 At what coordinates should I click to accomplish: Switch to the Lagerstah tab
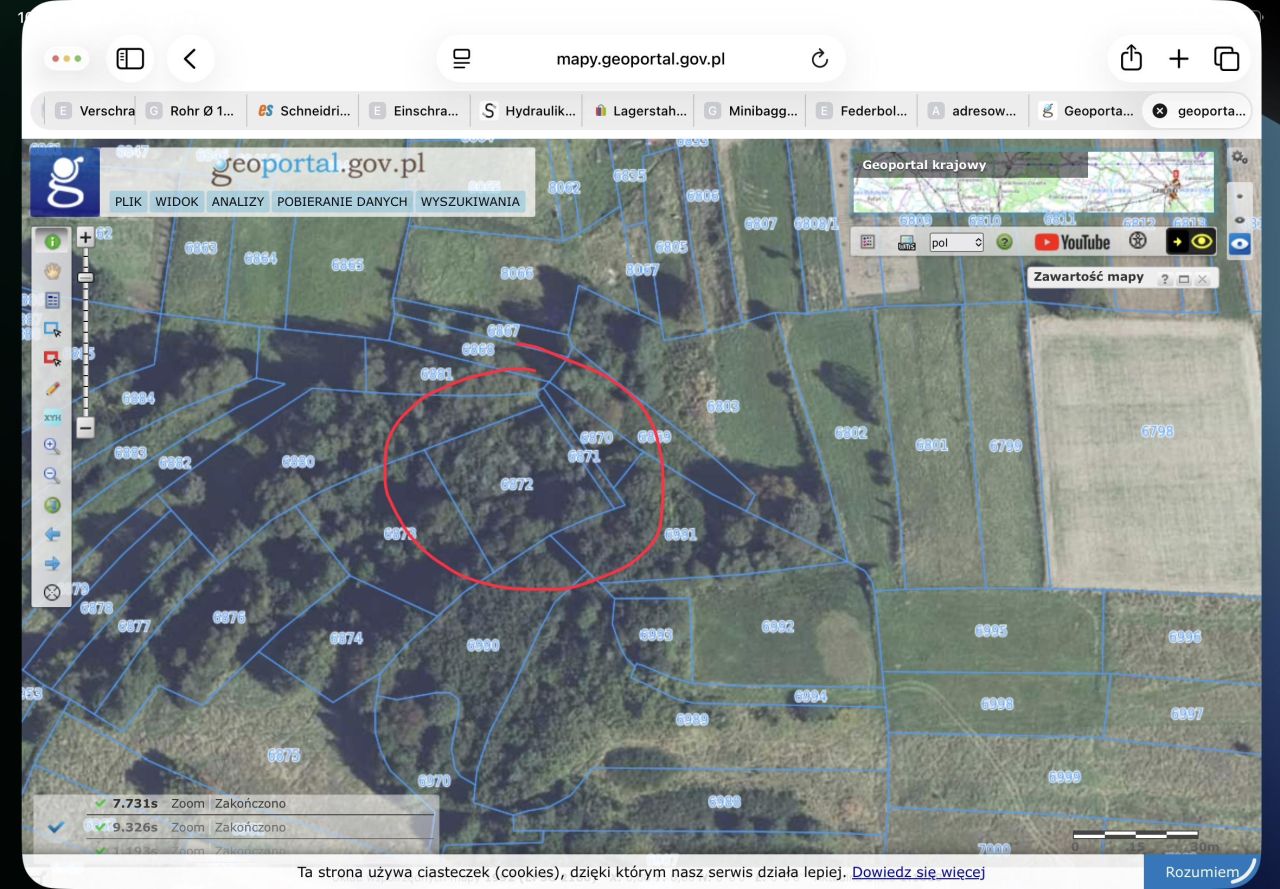639,111
